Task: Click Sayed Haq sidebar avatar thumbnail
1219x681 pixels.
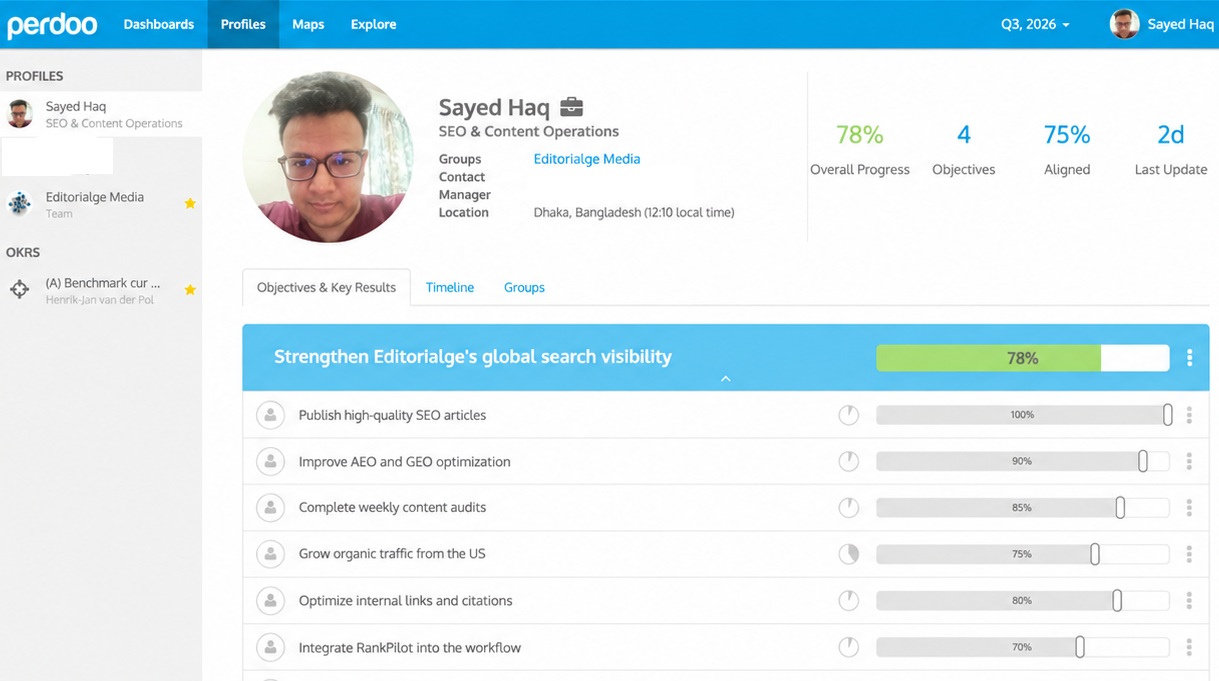Action: [20, 114]
